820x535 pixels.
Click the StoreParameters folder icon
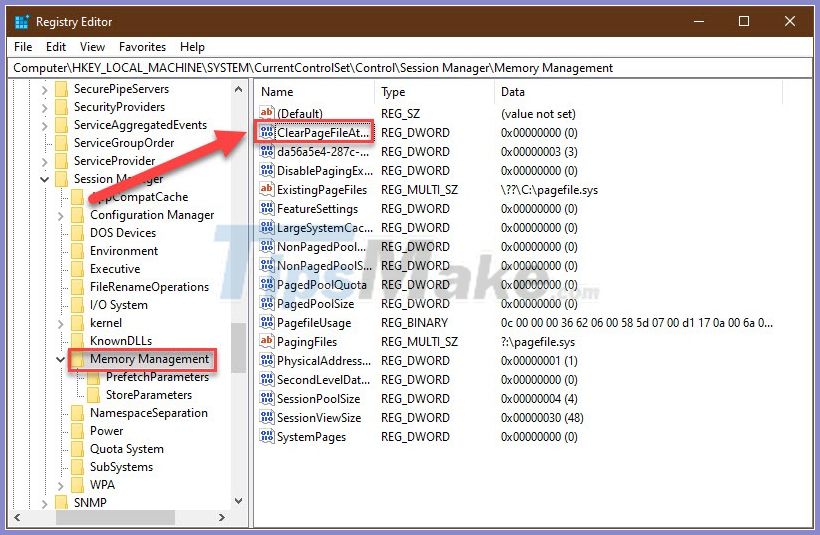pyautogui.click(x=94, y=395)
